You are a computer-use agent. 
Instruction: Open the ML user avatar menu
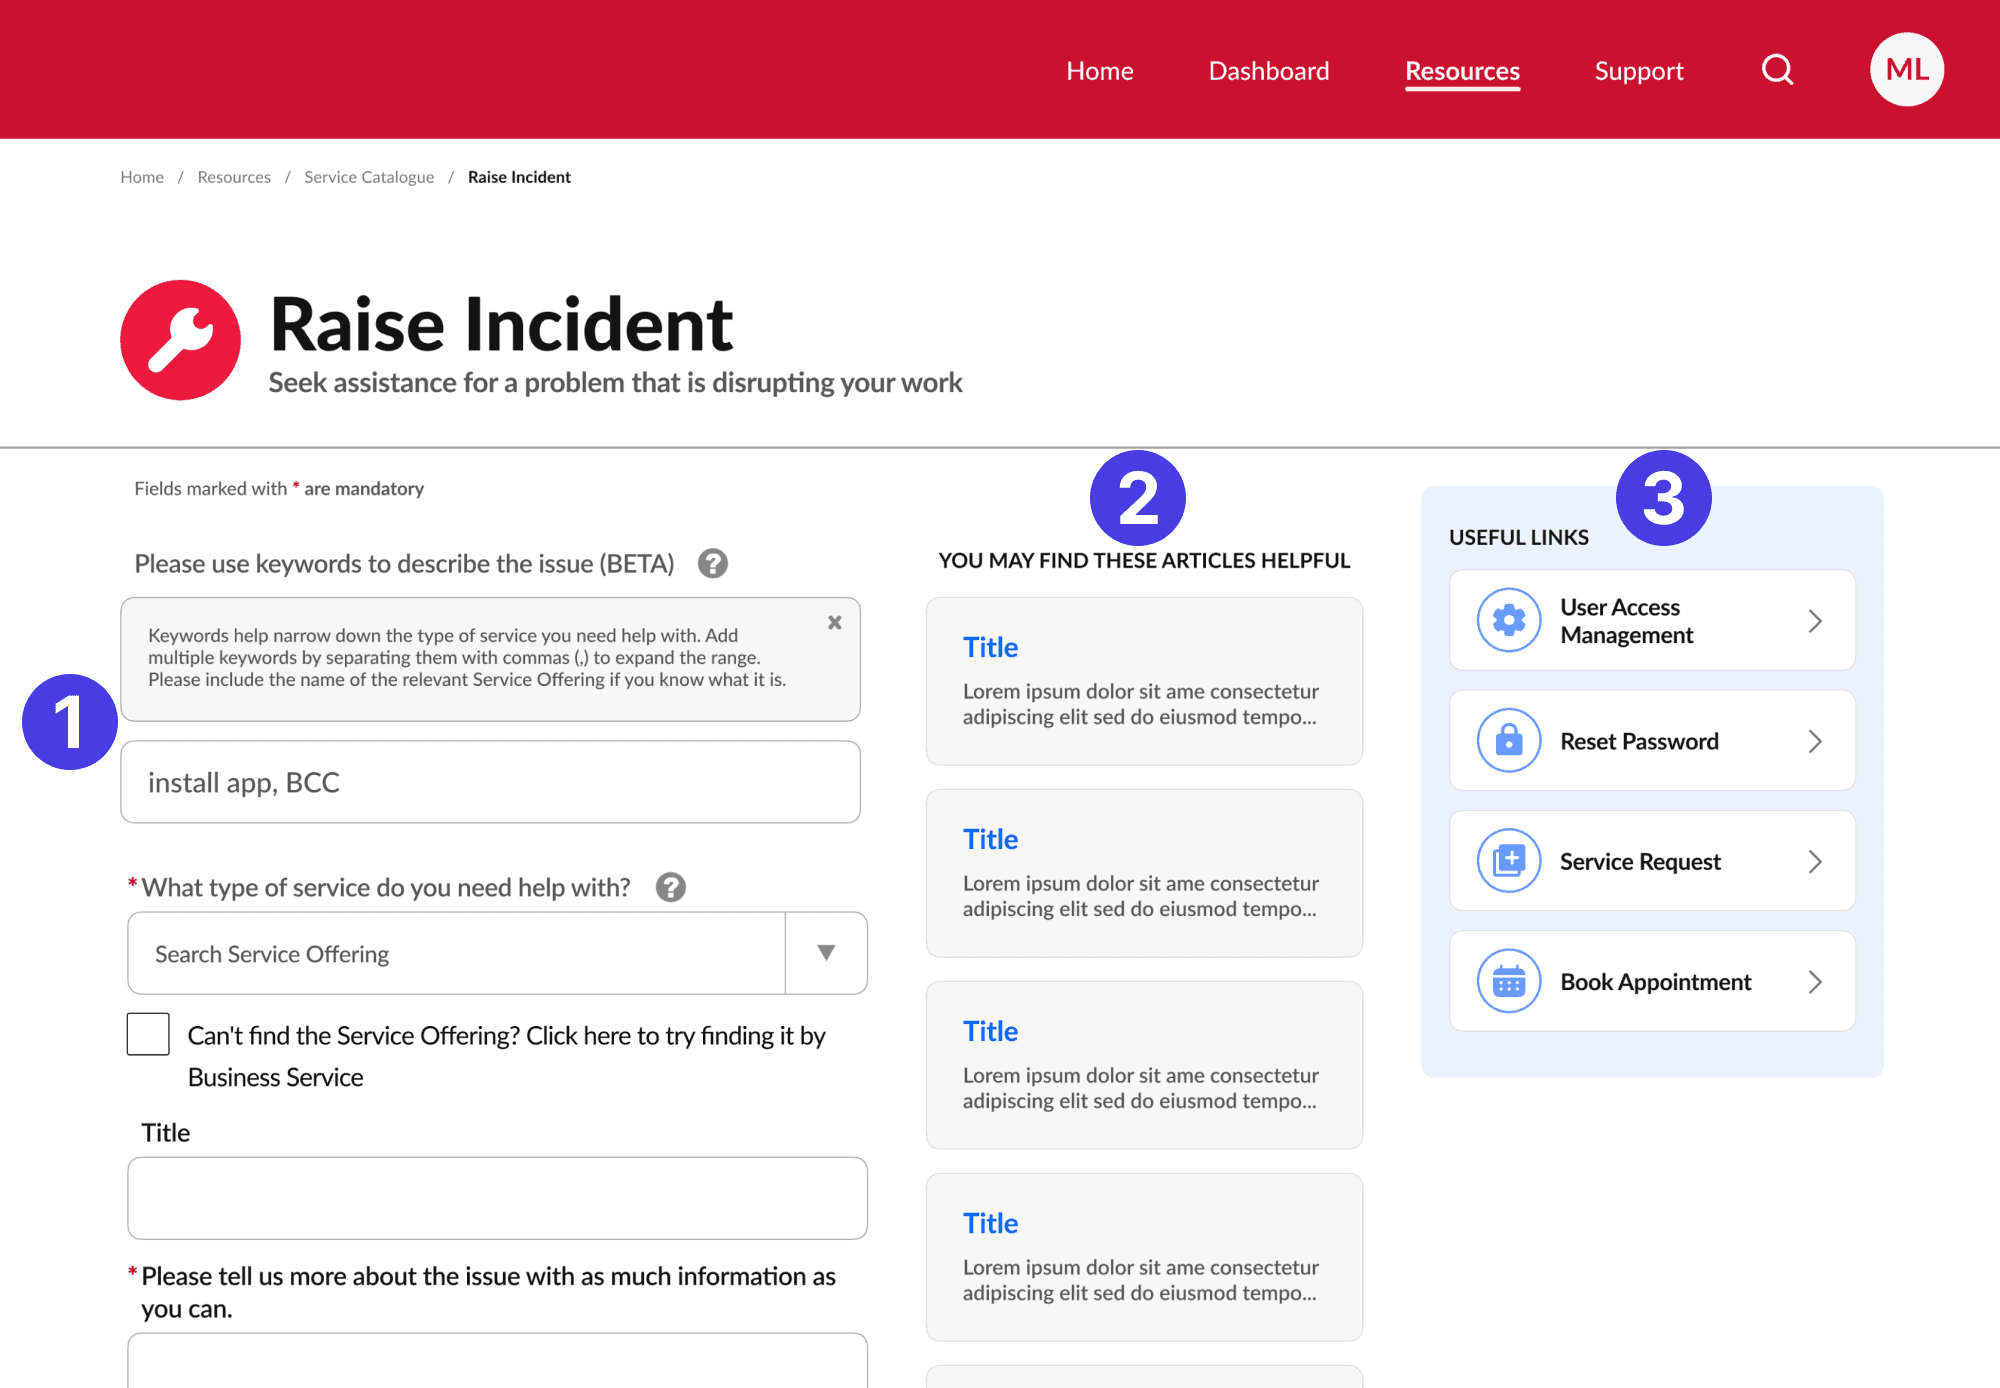pyautogui.click(x=1906, y=70)
